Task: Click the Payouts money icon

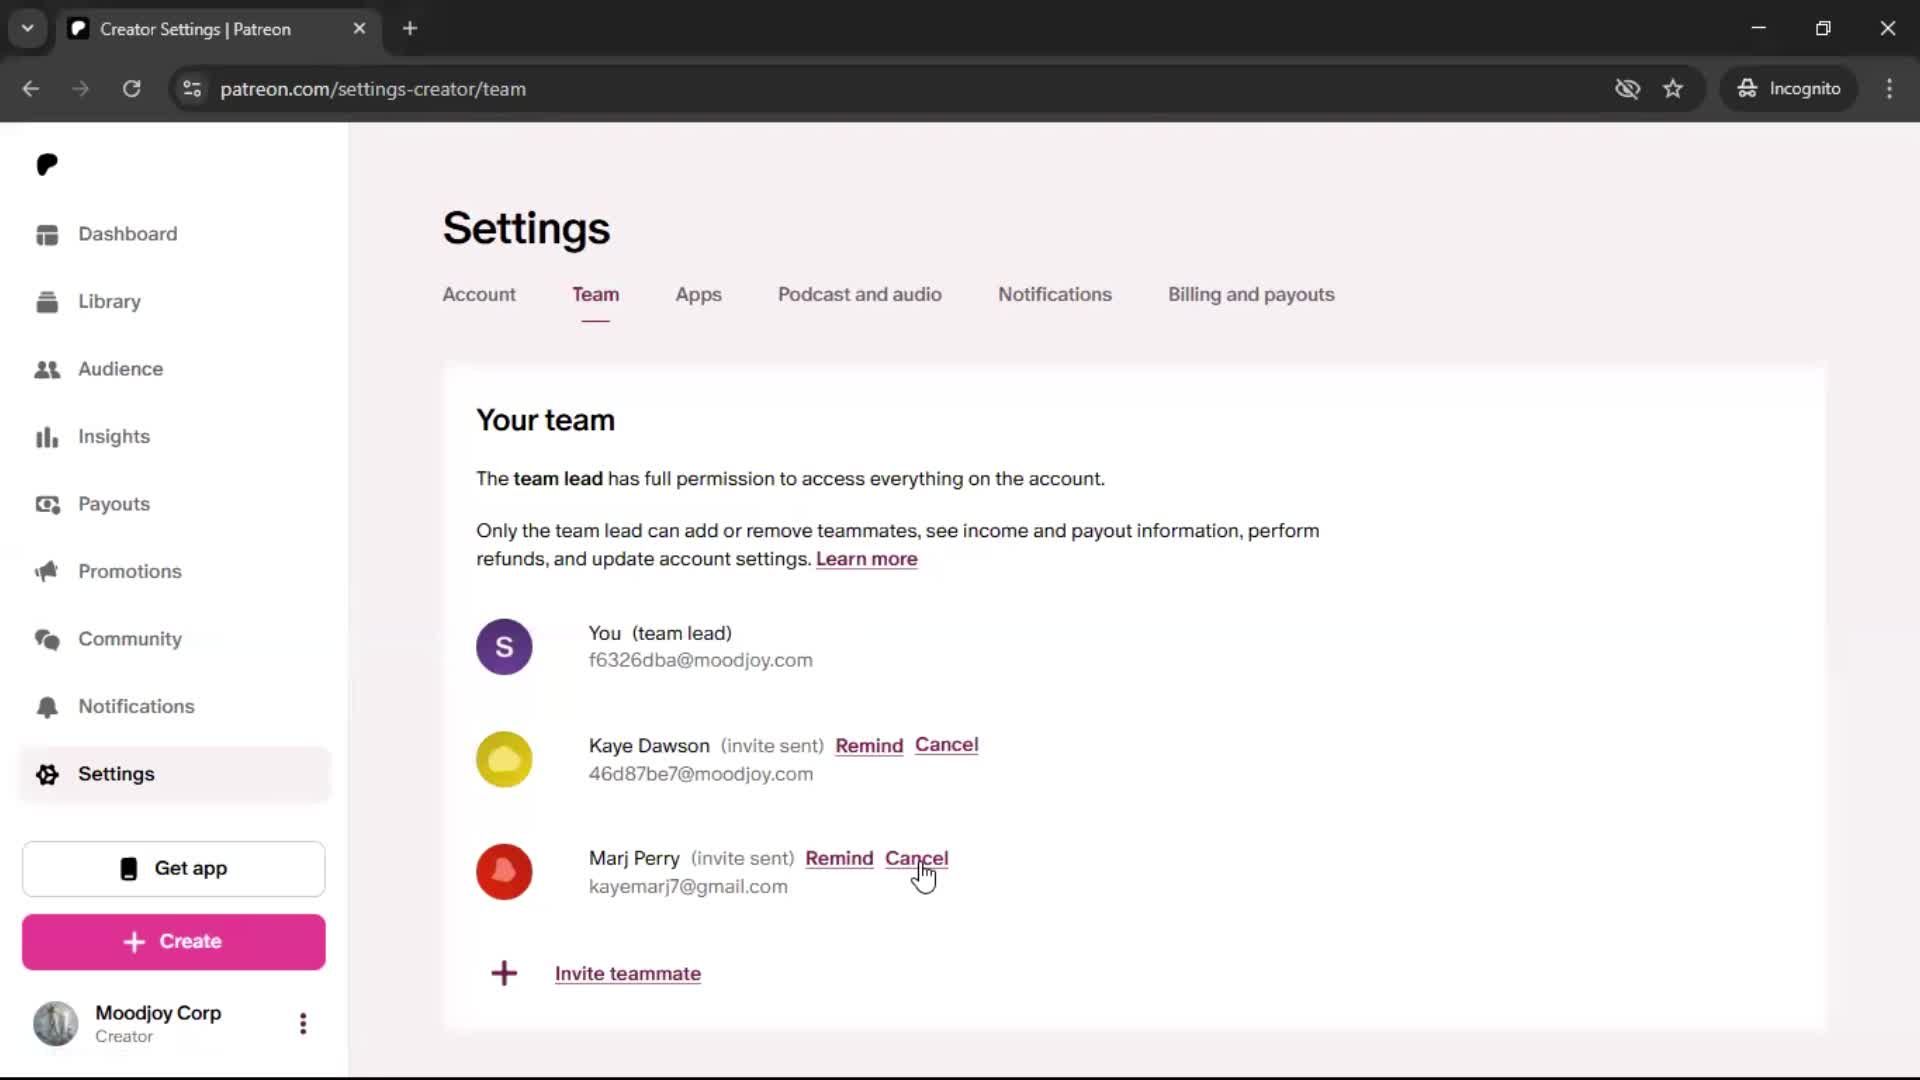Action: pos(47,504)
